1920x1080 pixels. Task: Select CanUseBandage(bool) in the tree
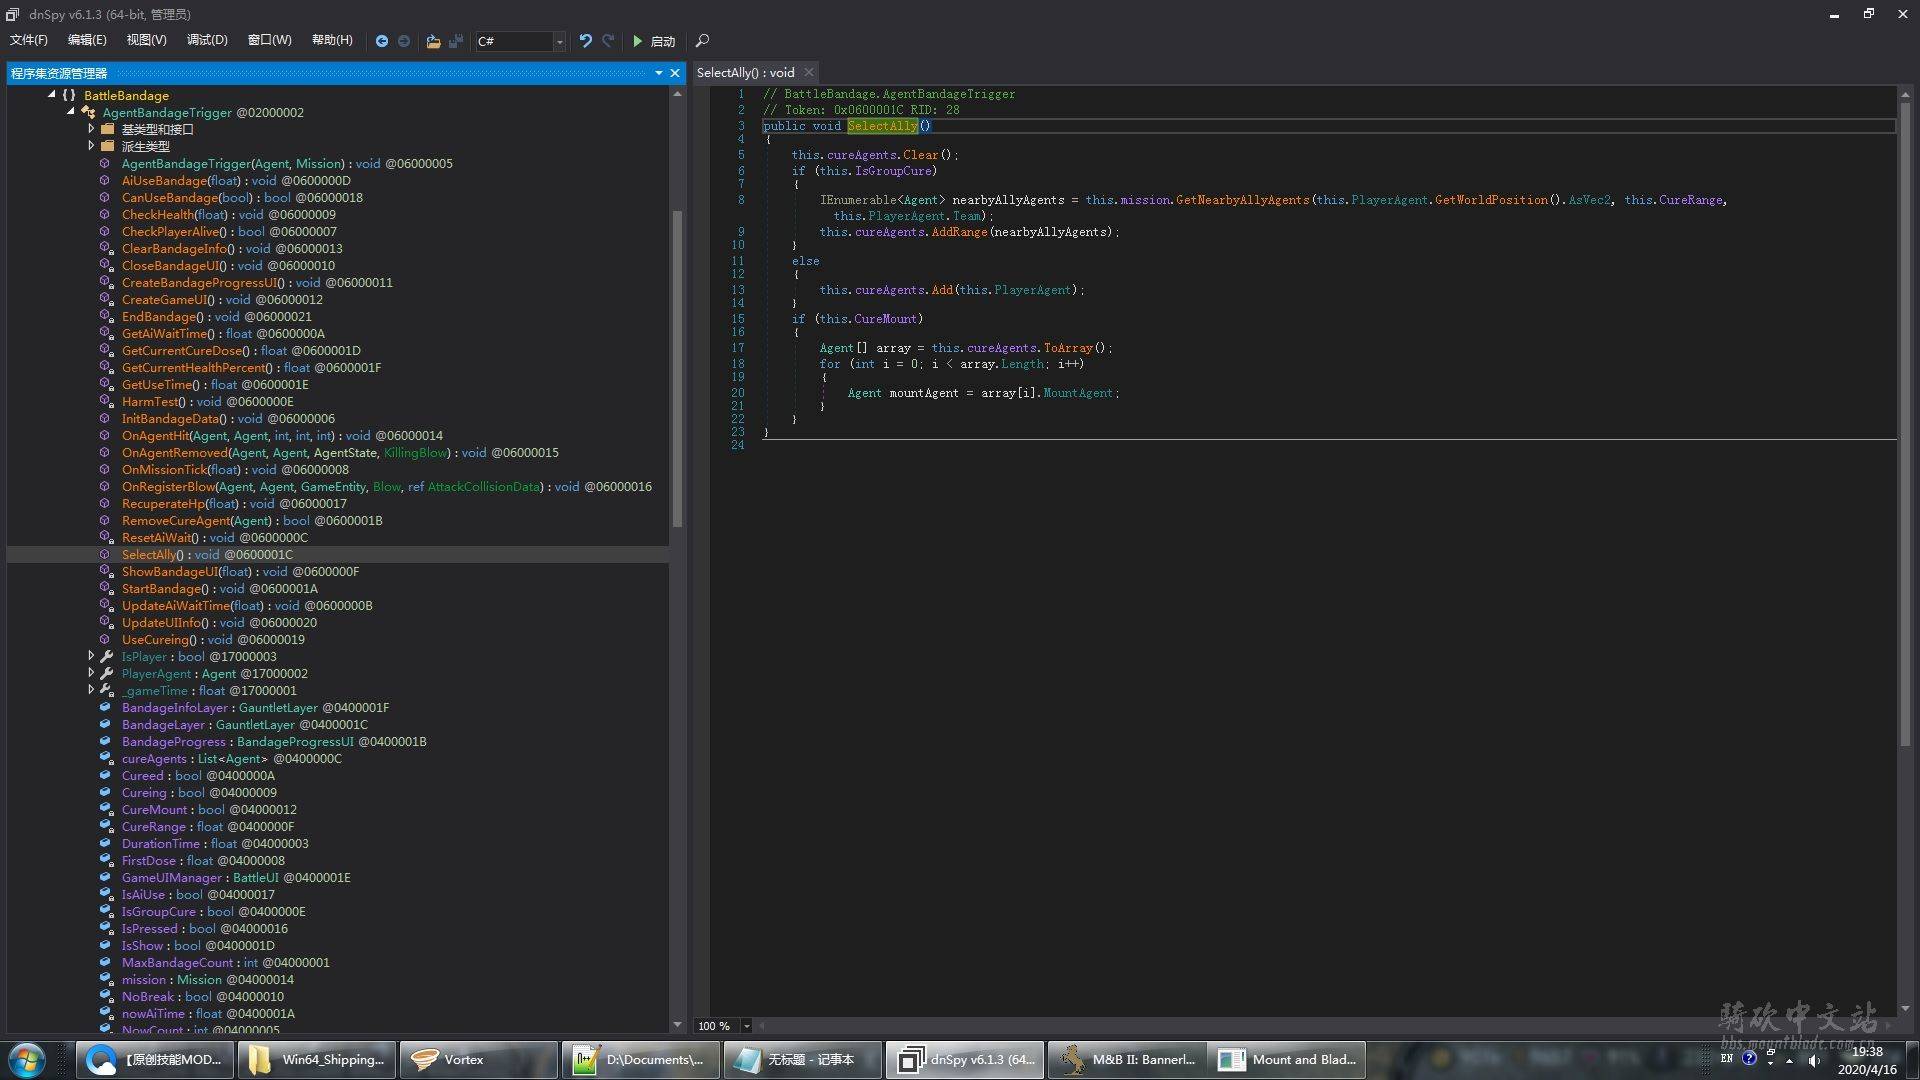(x=242, y=197)
